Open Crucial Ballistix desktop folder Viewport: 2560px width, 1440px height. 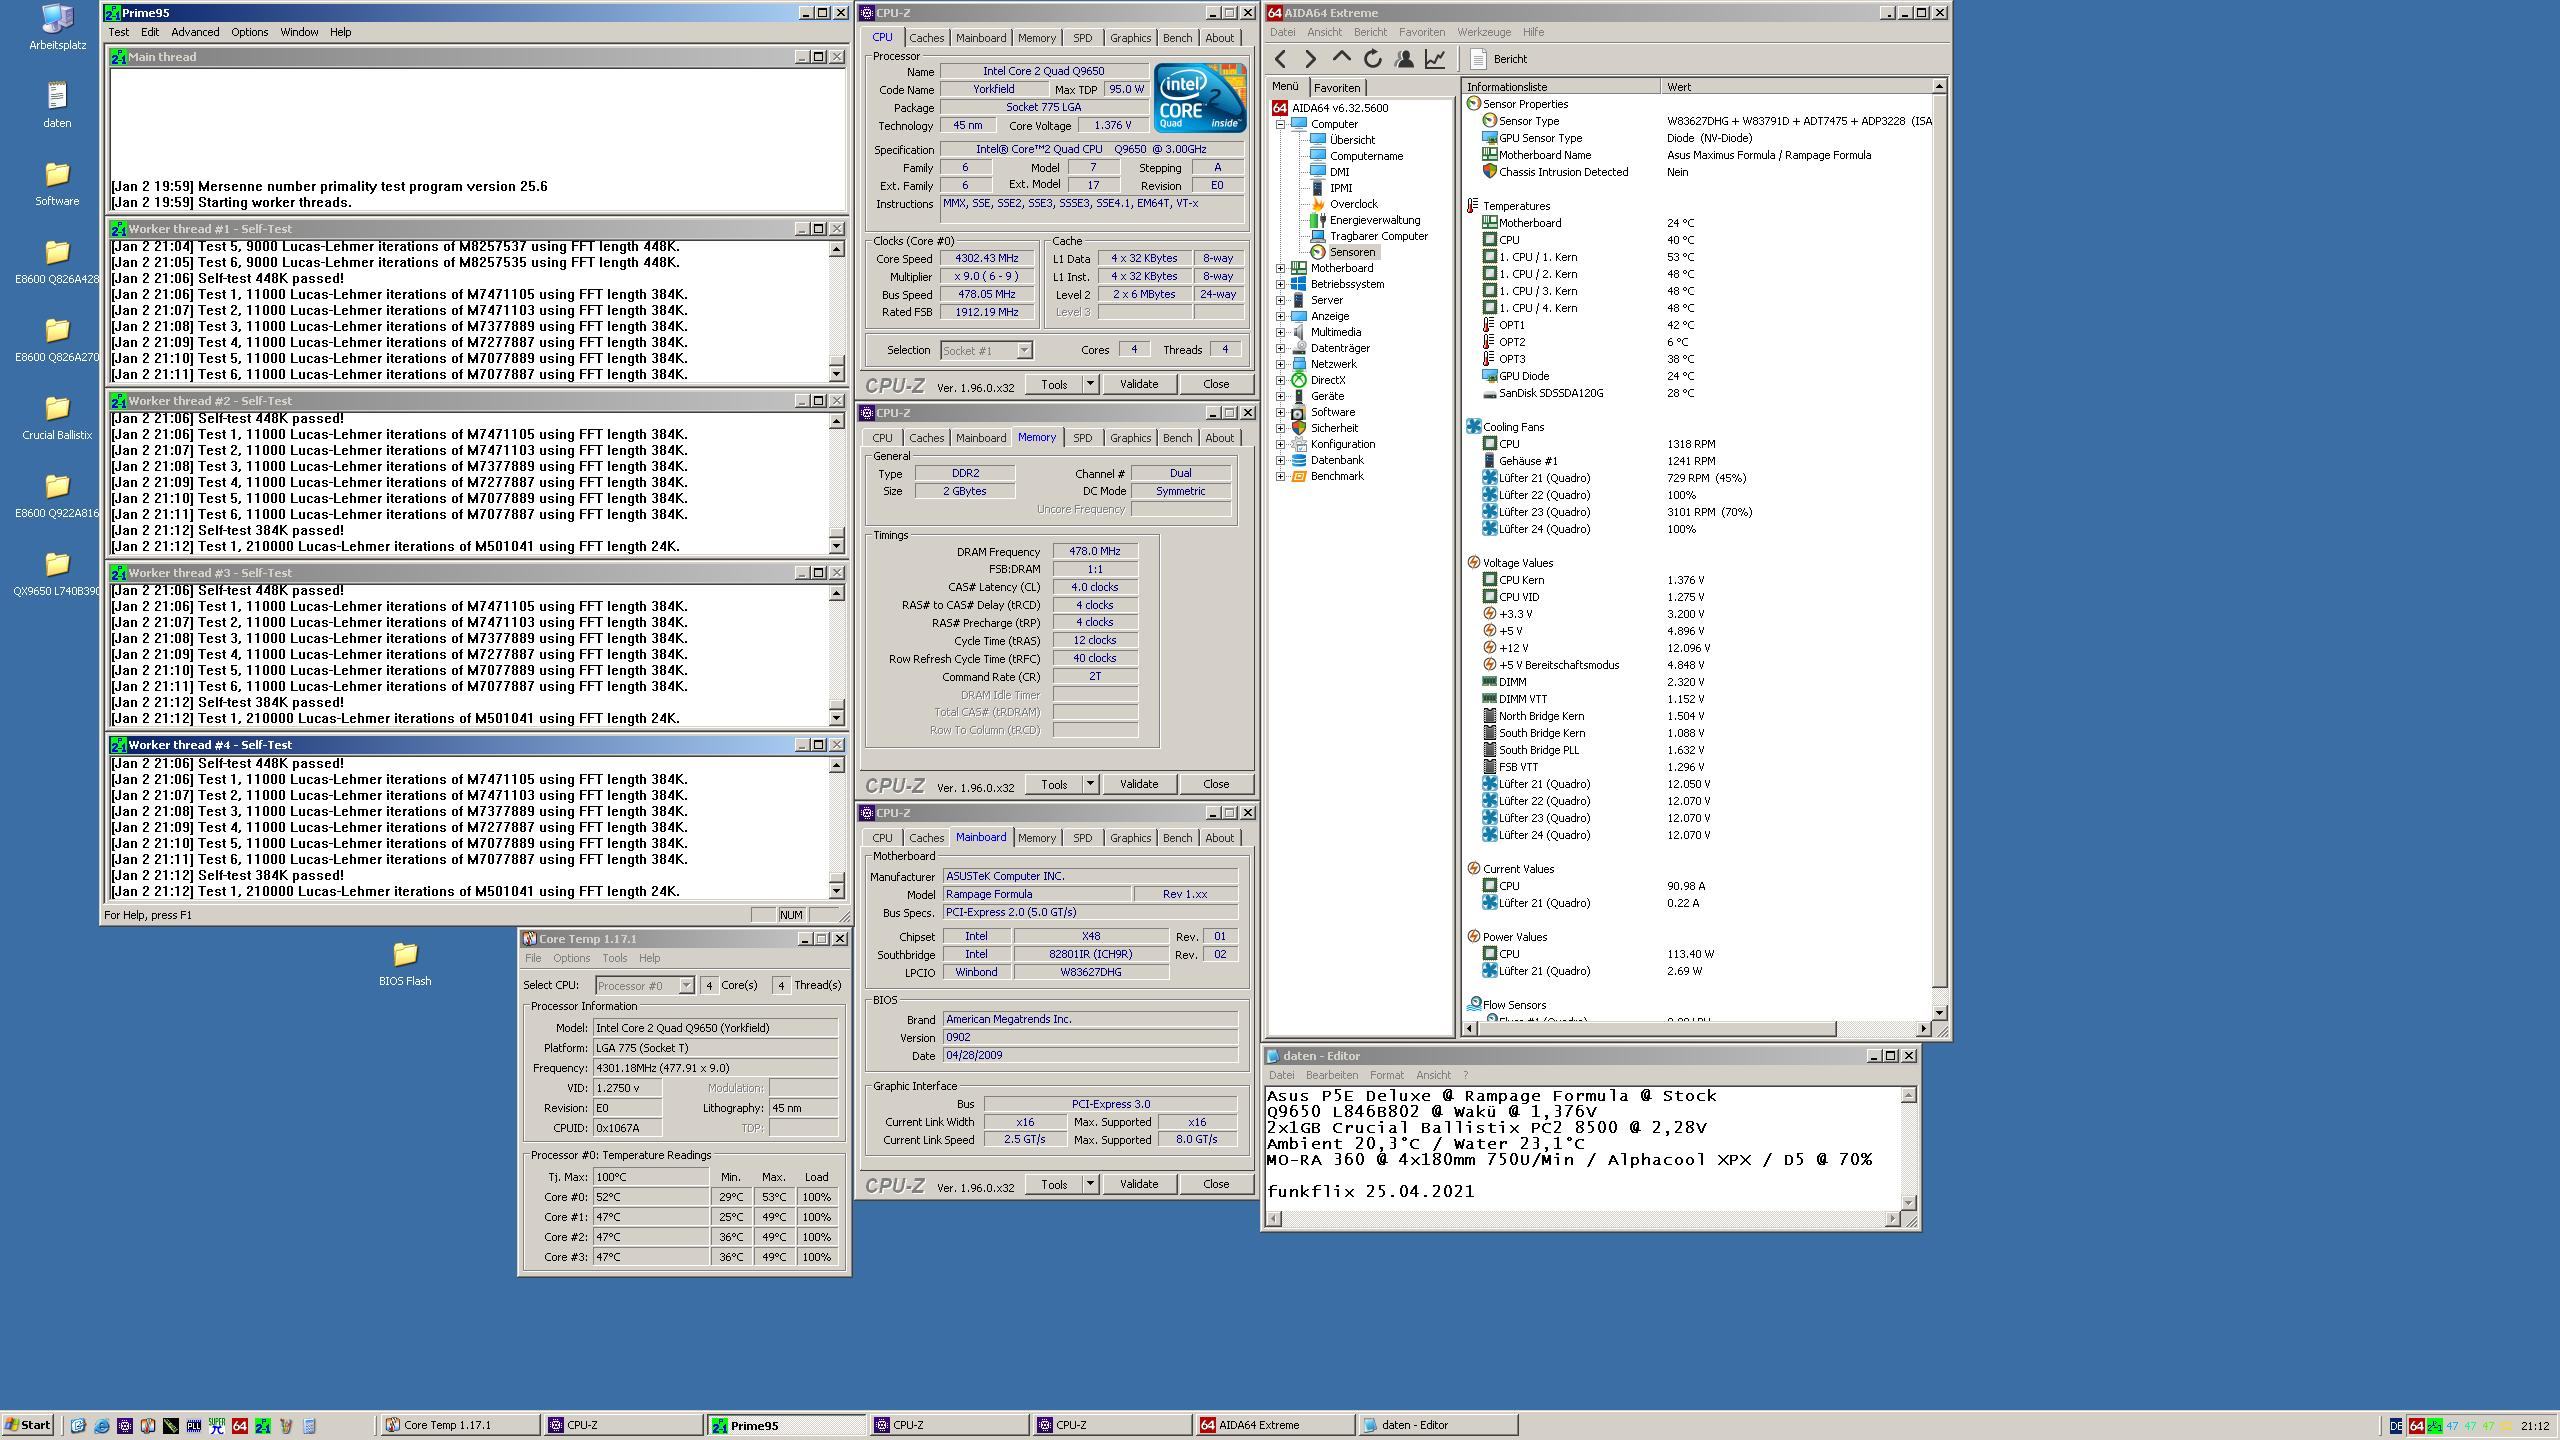[57, 417]
